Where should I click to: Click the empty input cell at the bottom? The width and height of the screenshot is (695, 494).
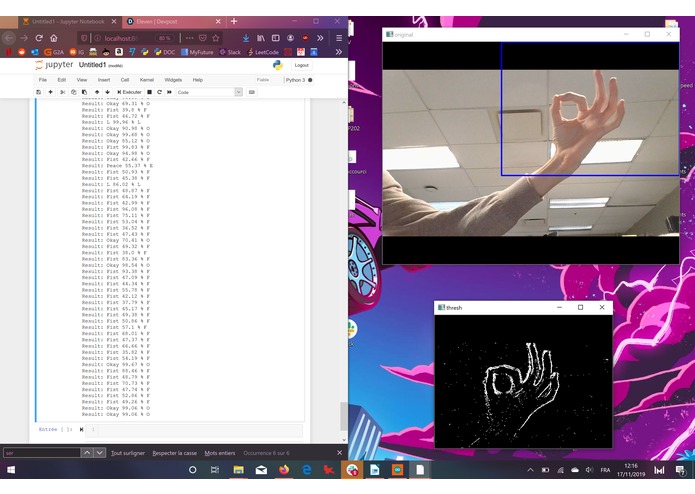tap(194, 429)
